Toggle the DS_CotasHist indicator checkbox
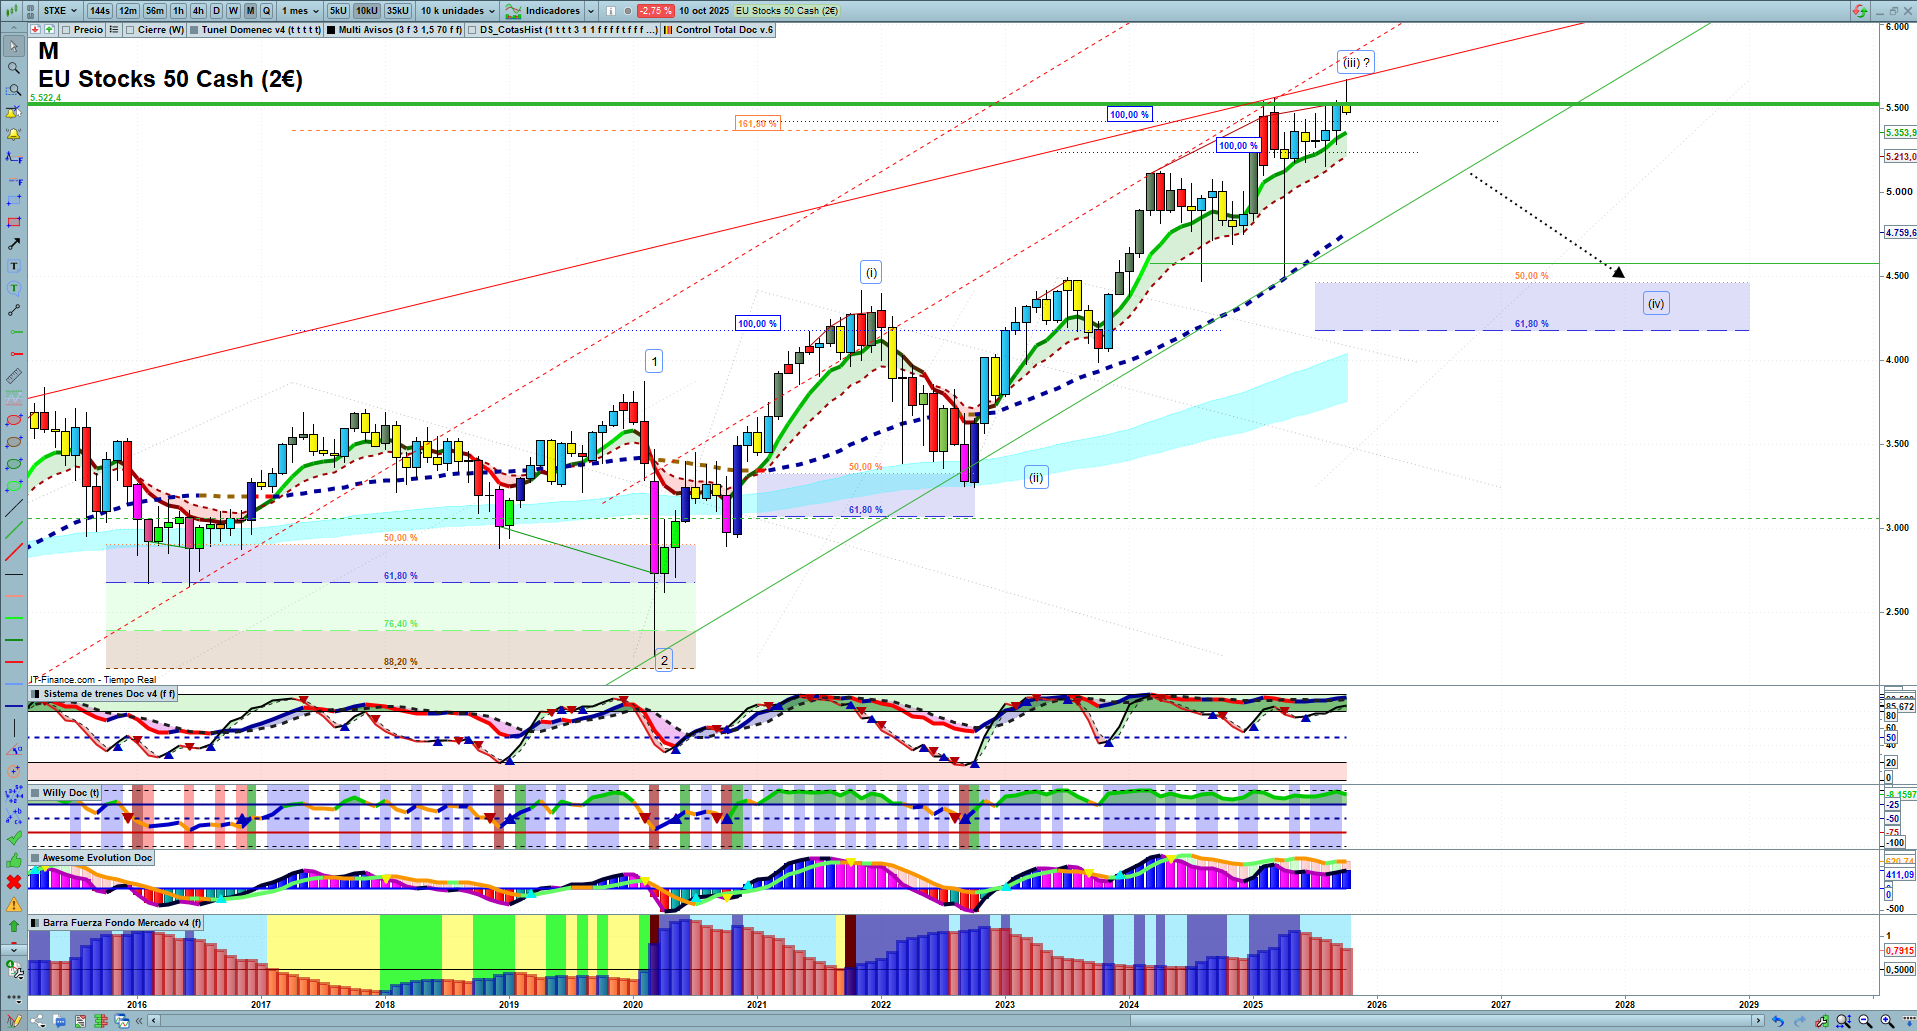1917x1031 pixels. tap(472, 30)
